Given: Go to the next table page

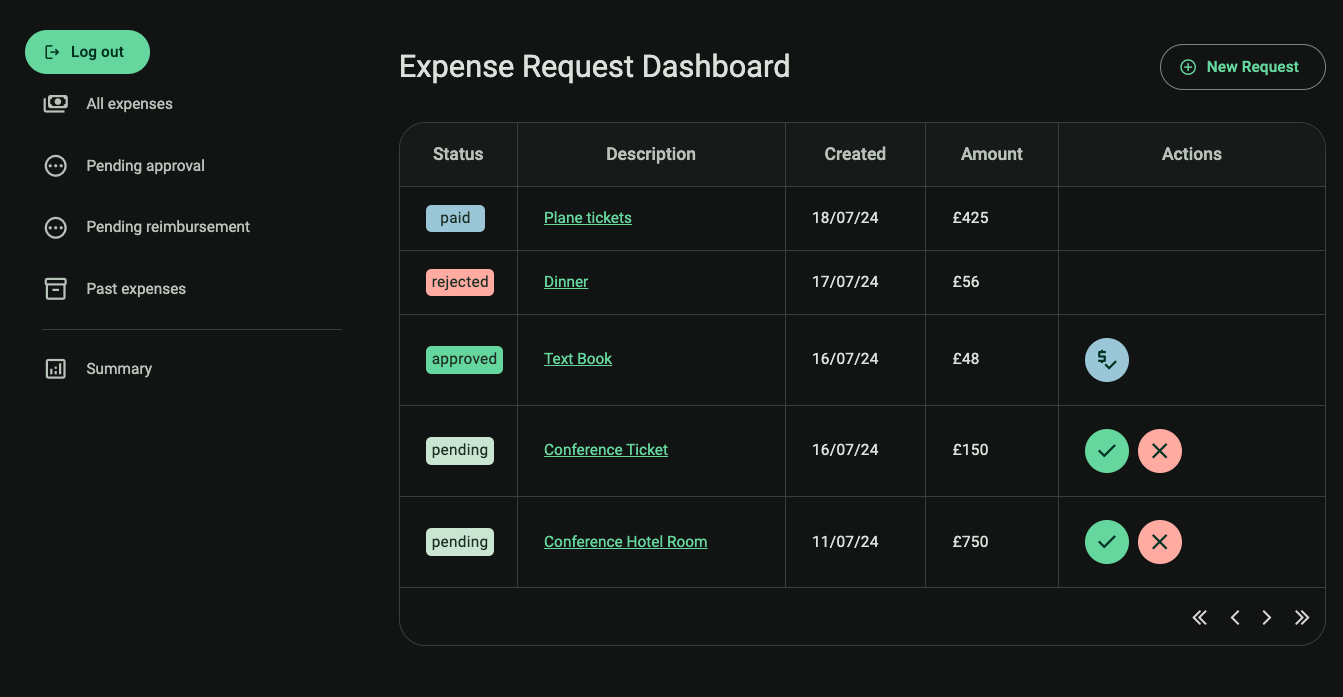Looking at the screenshot, I should tap(1267, 618).
